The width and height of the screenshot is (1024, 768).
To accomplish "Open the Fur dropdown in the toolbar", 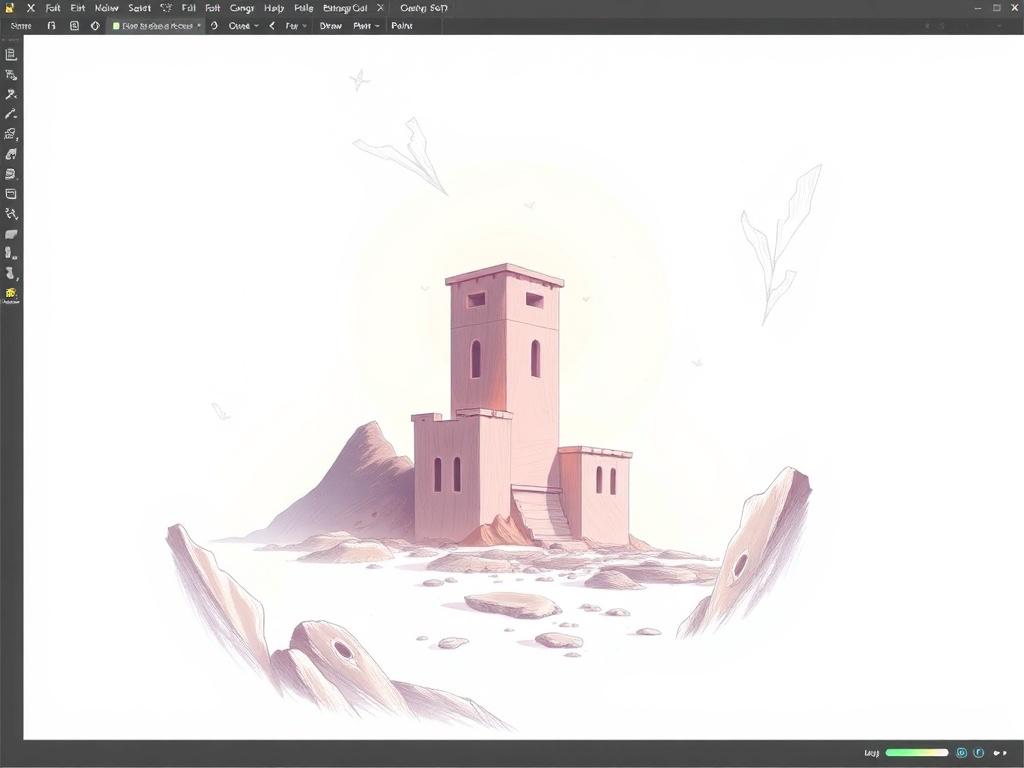I will (296, 26).
